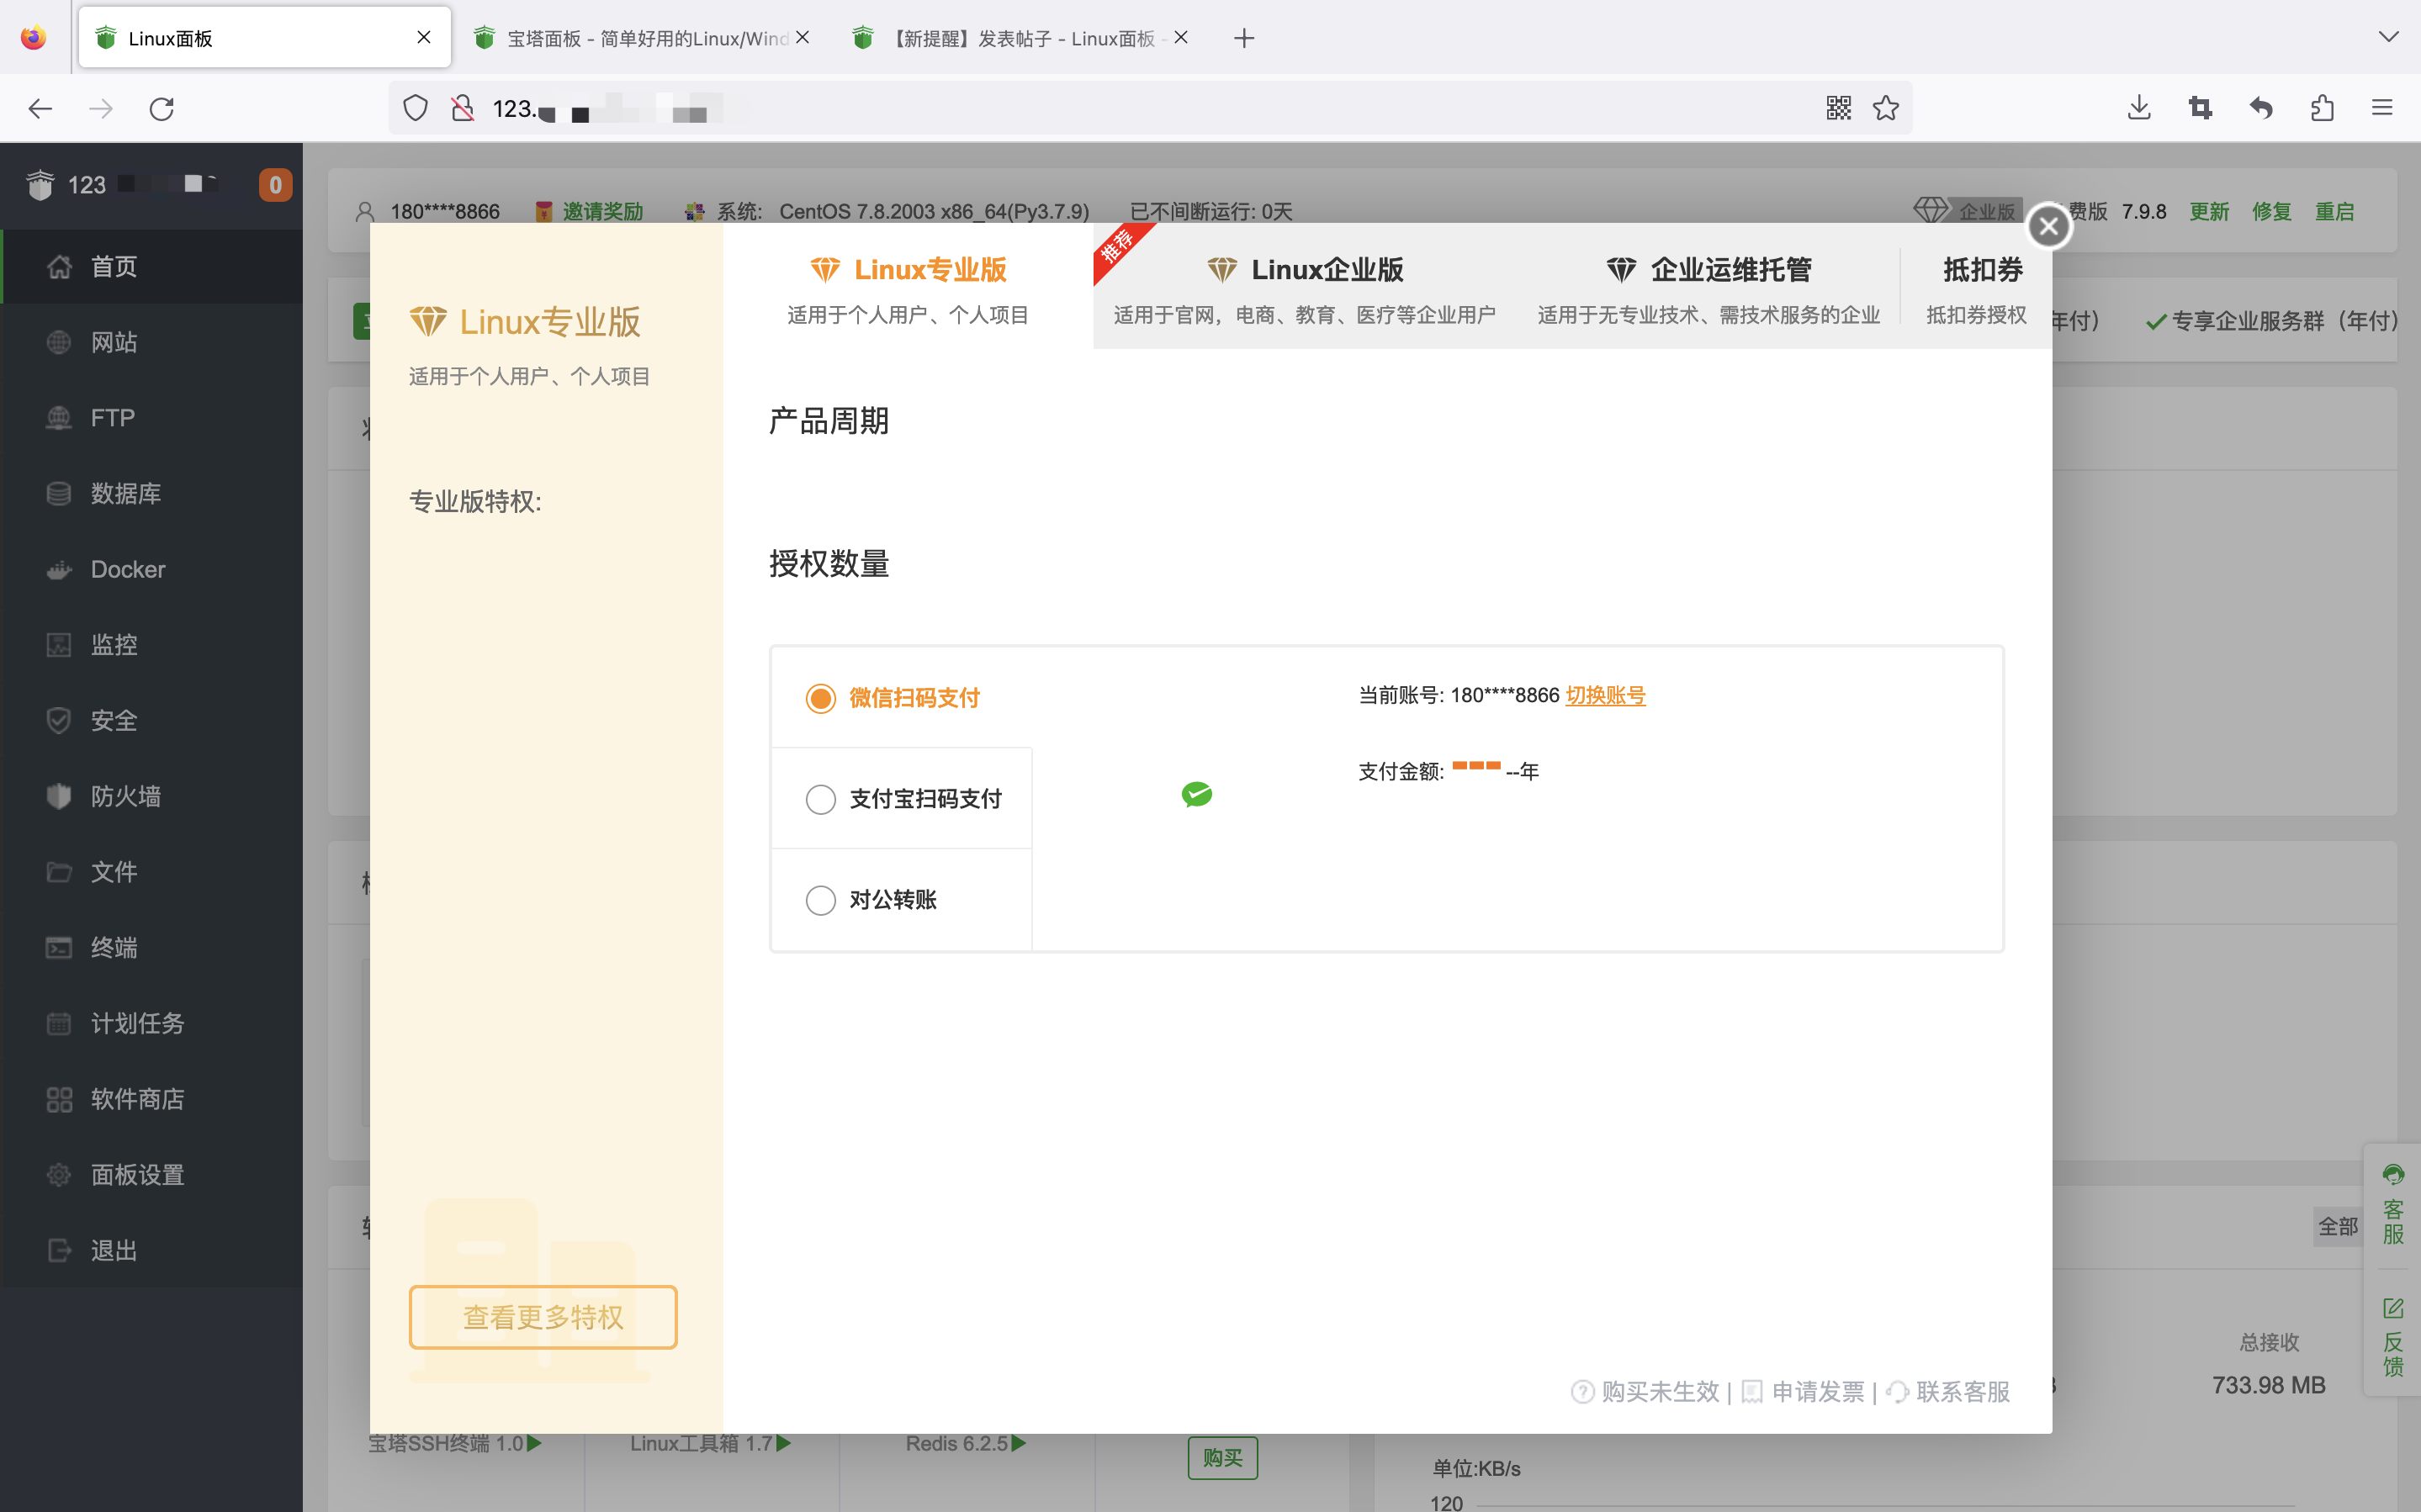
Task: Open 计划任务 in the sidebar
Action: 152,1023
